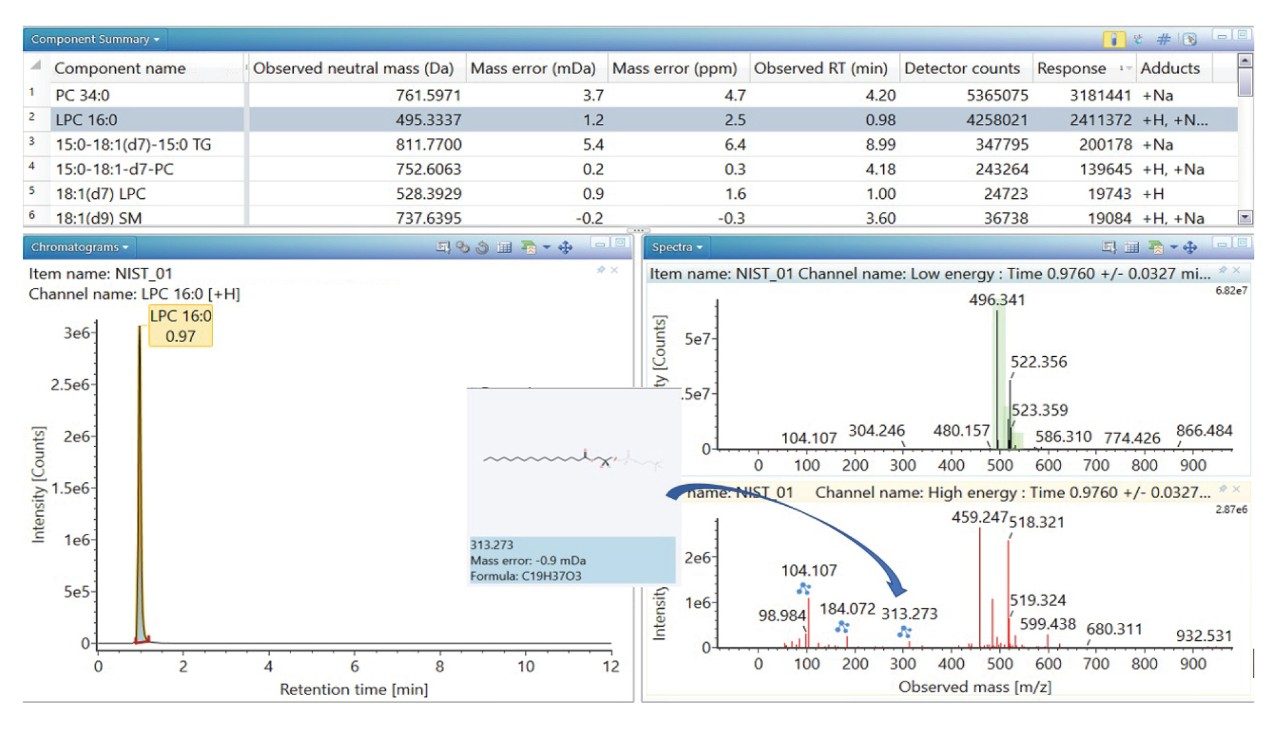Click the fragment icon below the 184.072 peak
The image size is (1280, 729).
click(x=842, y=626)
